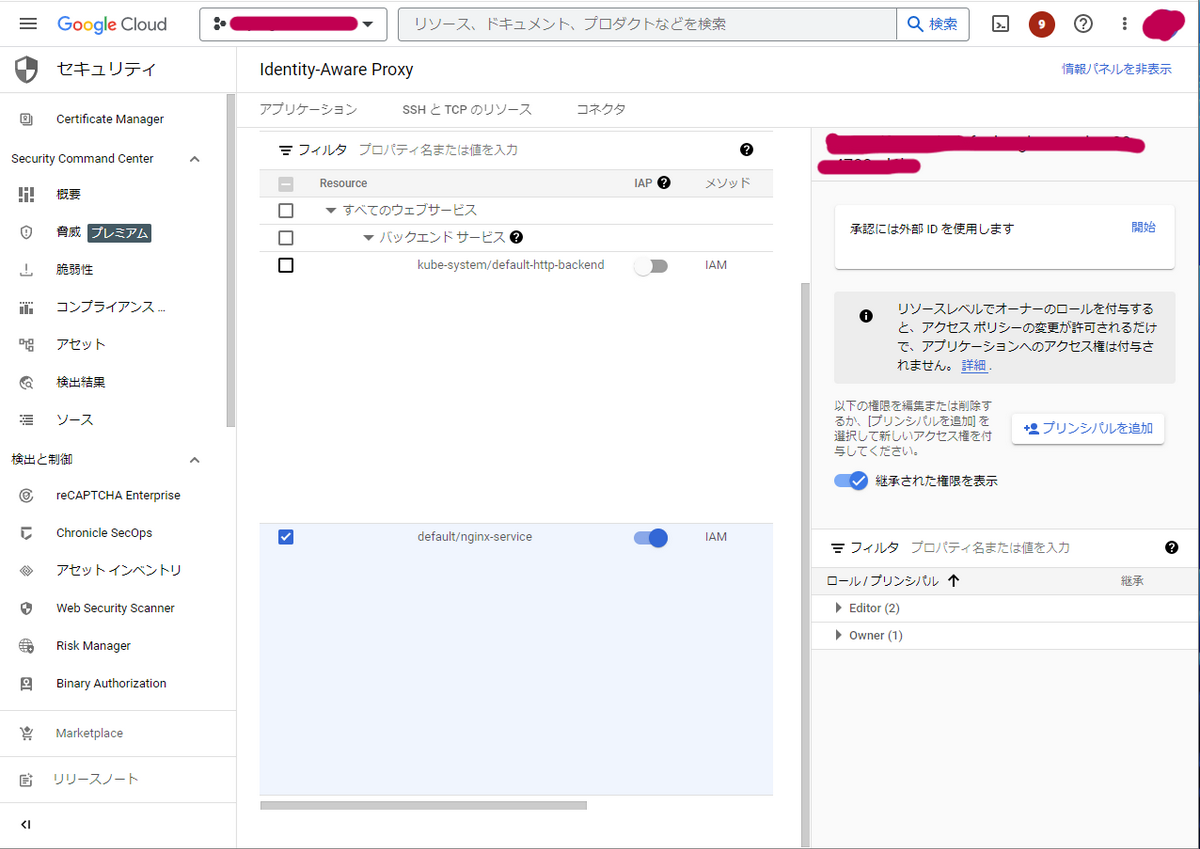Click the 検出結果 search icon
Image resolution: width=1200 pixels, height=849 pixels.
pos(27,382)
